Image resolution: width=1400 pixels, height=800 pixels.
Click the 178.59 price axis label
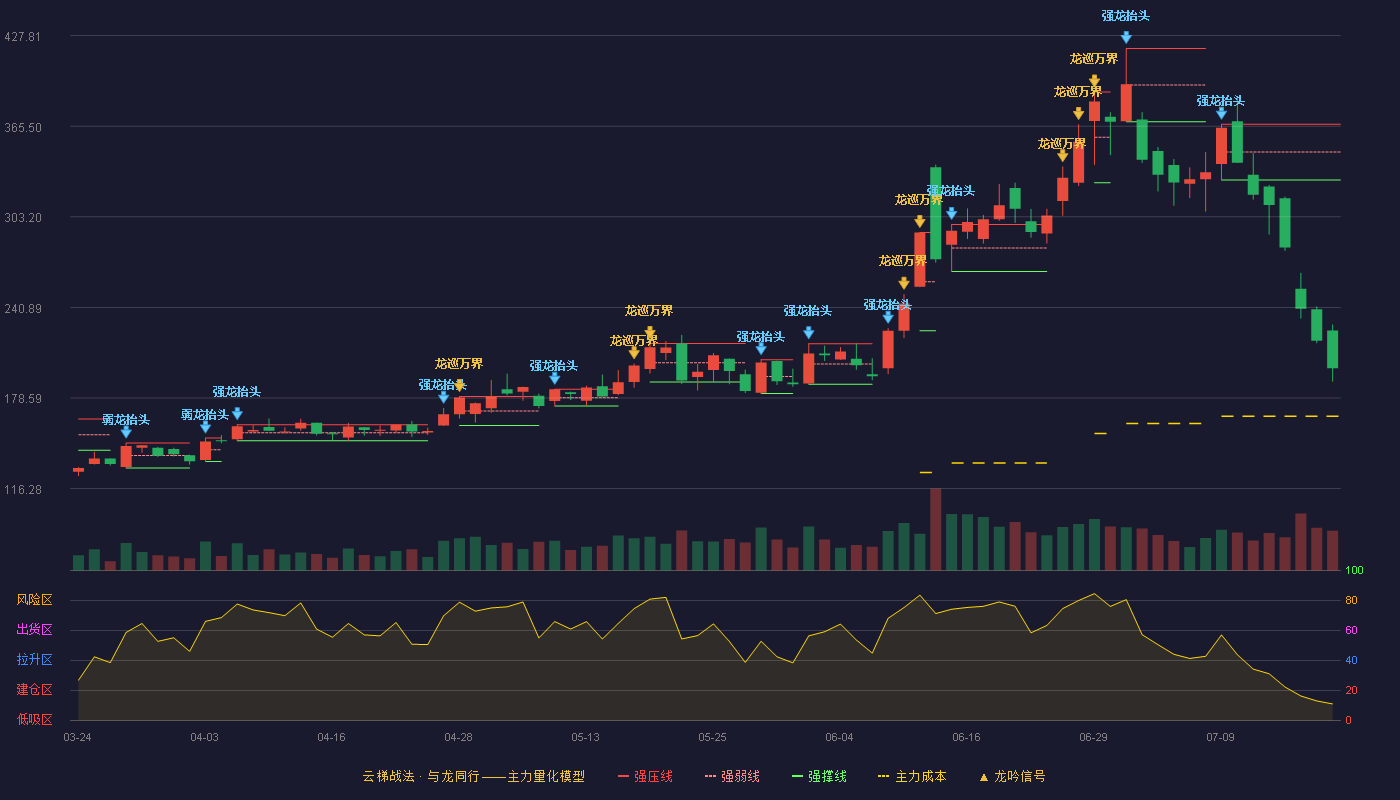[x=22, y=399]
